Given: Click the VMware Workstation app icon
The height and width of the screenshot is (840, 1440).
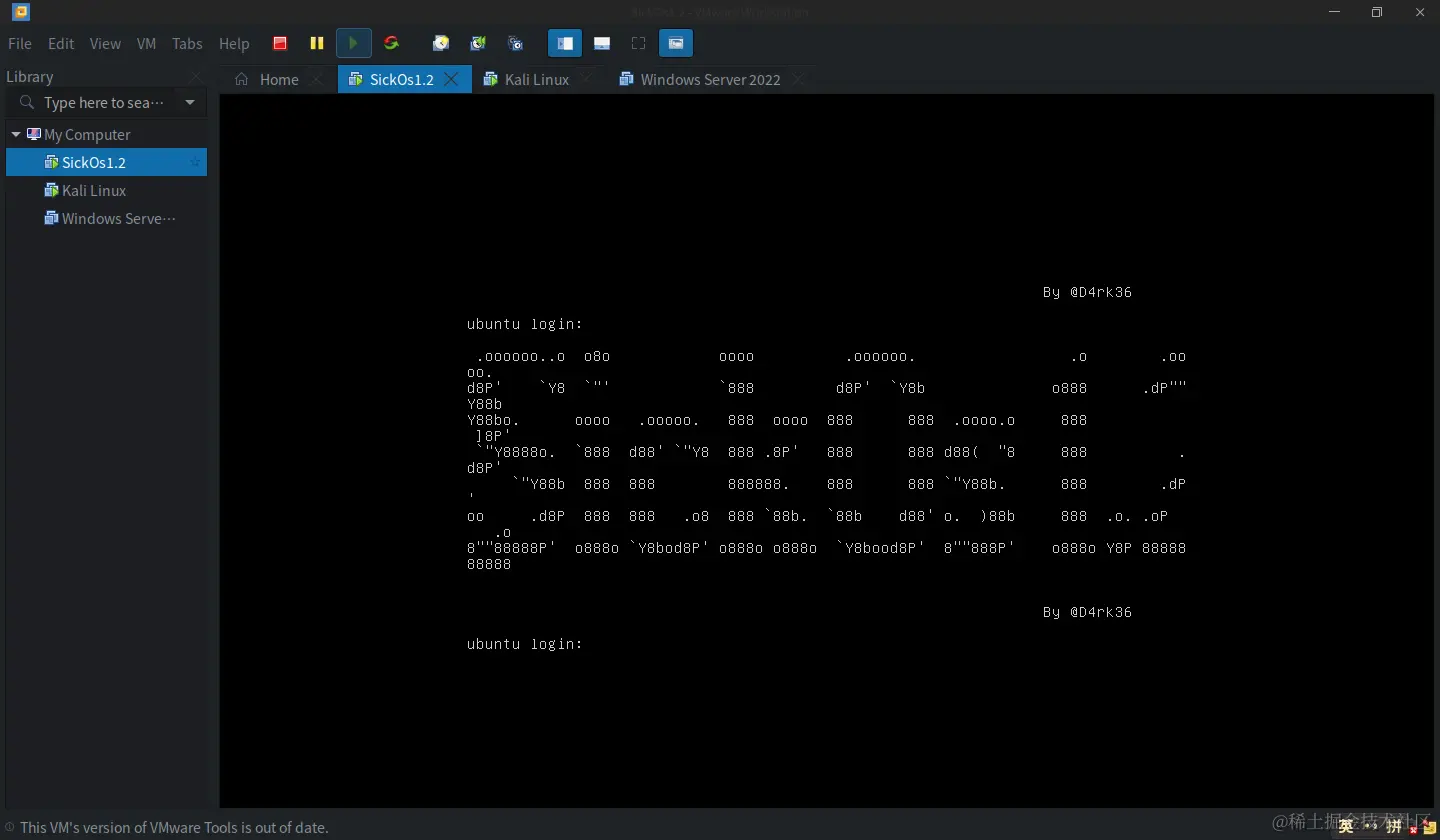Looking at the screenshot, I should (x=20, y=12).
